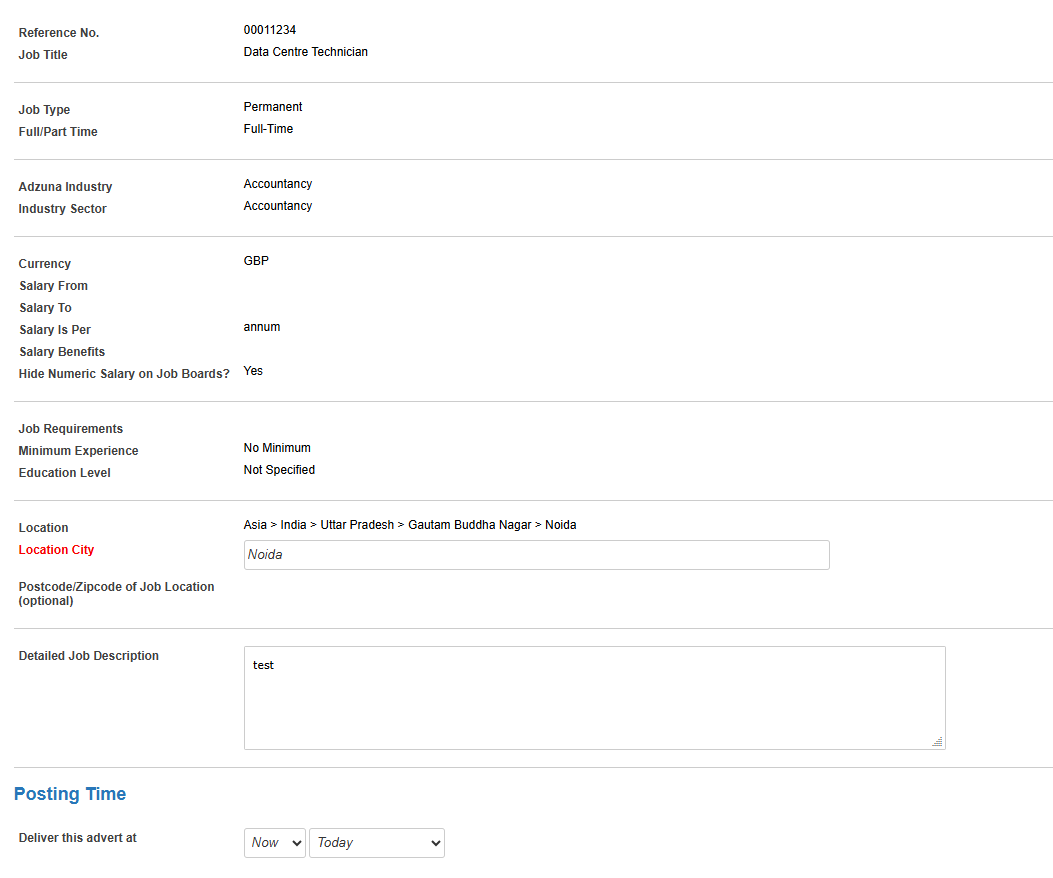
Task: Click the 'annum' salary period value
Action: coord(261,327)
